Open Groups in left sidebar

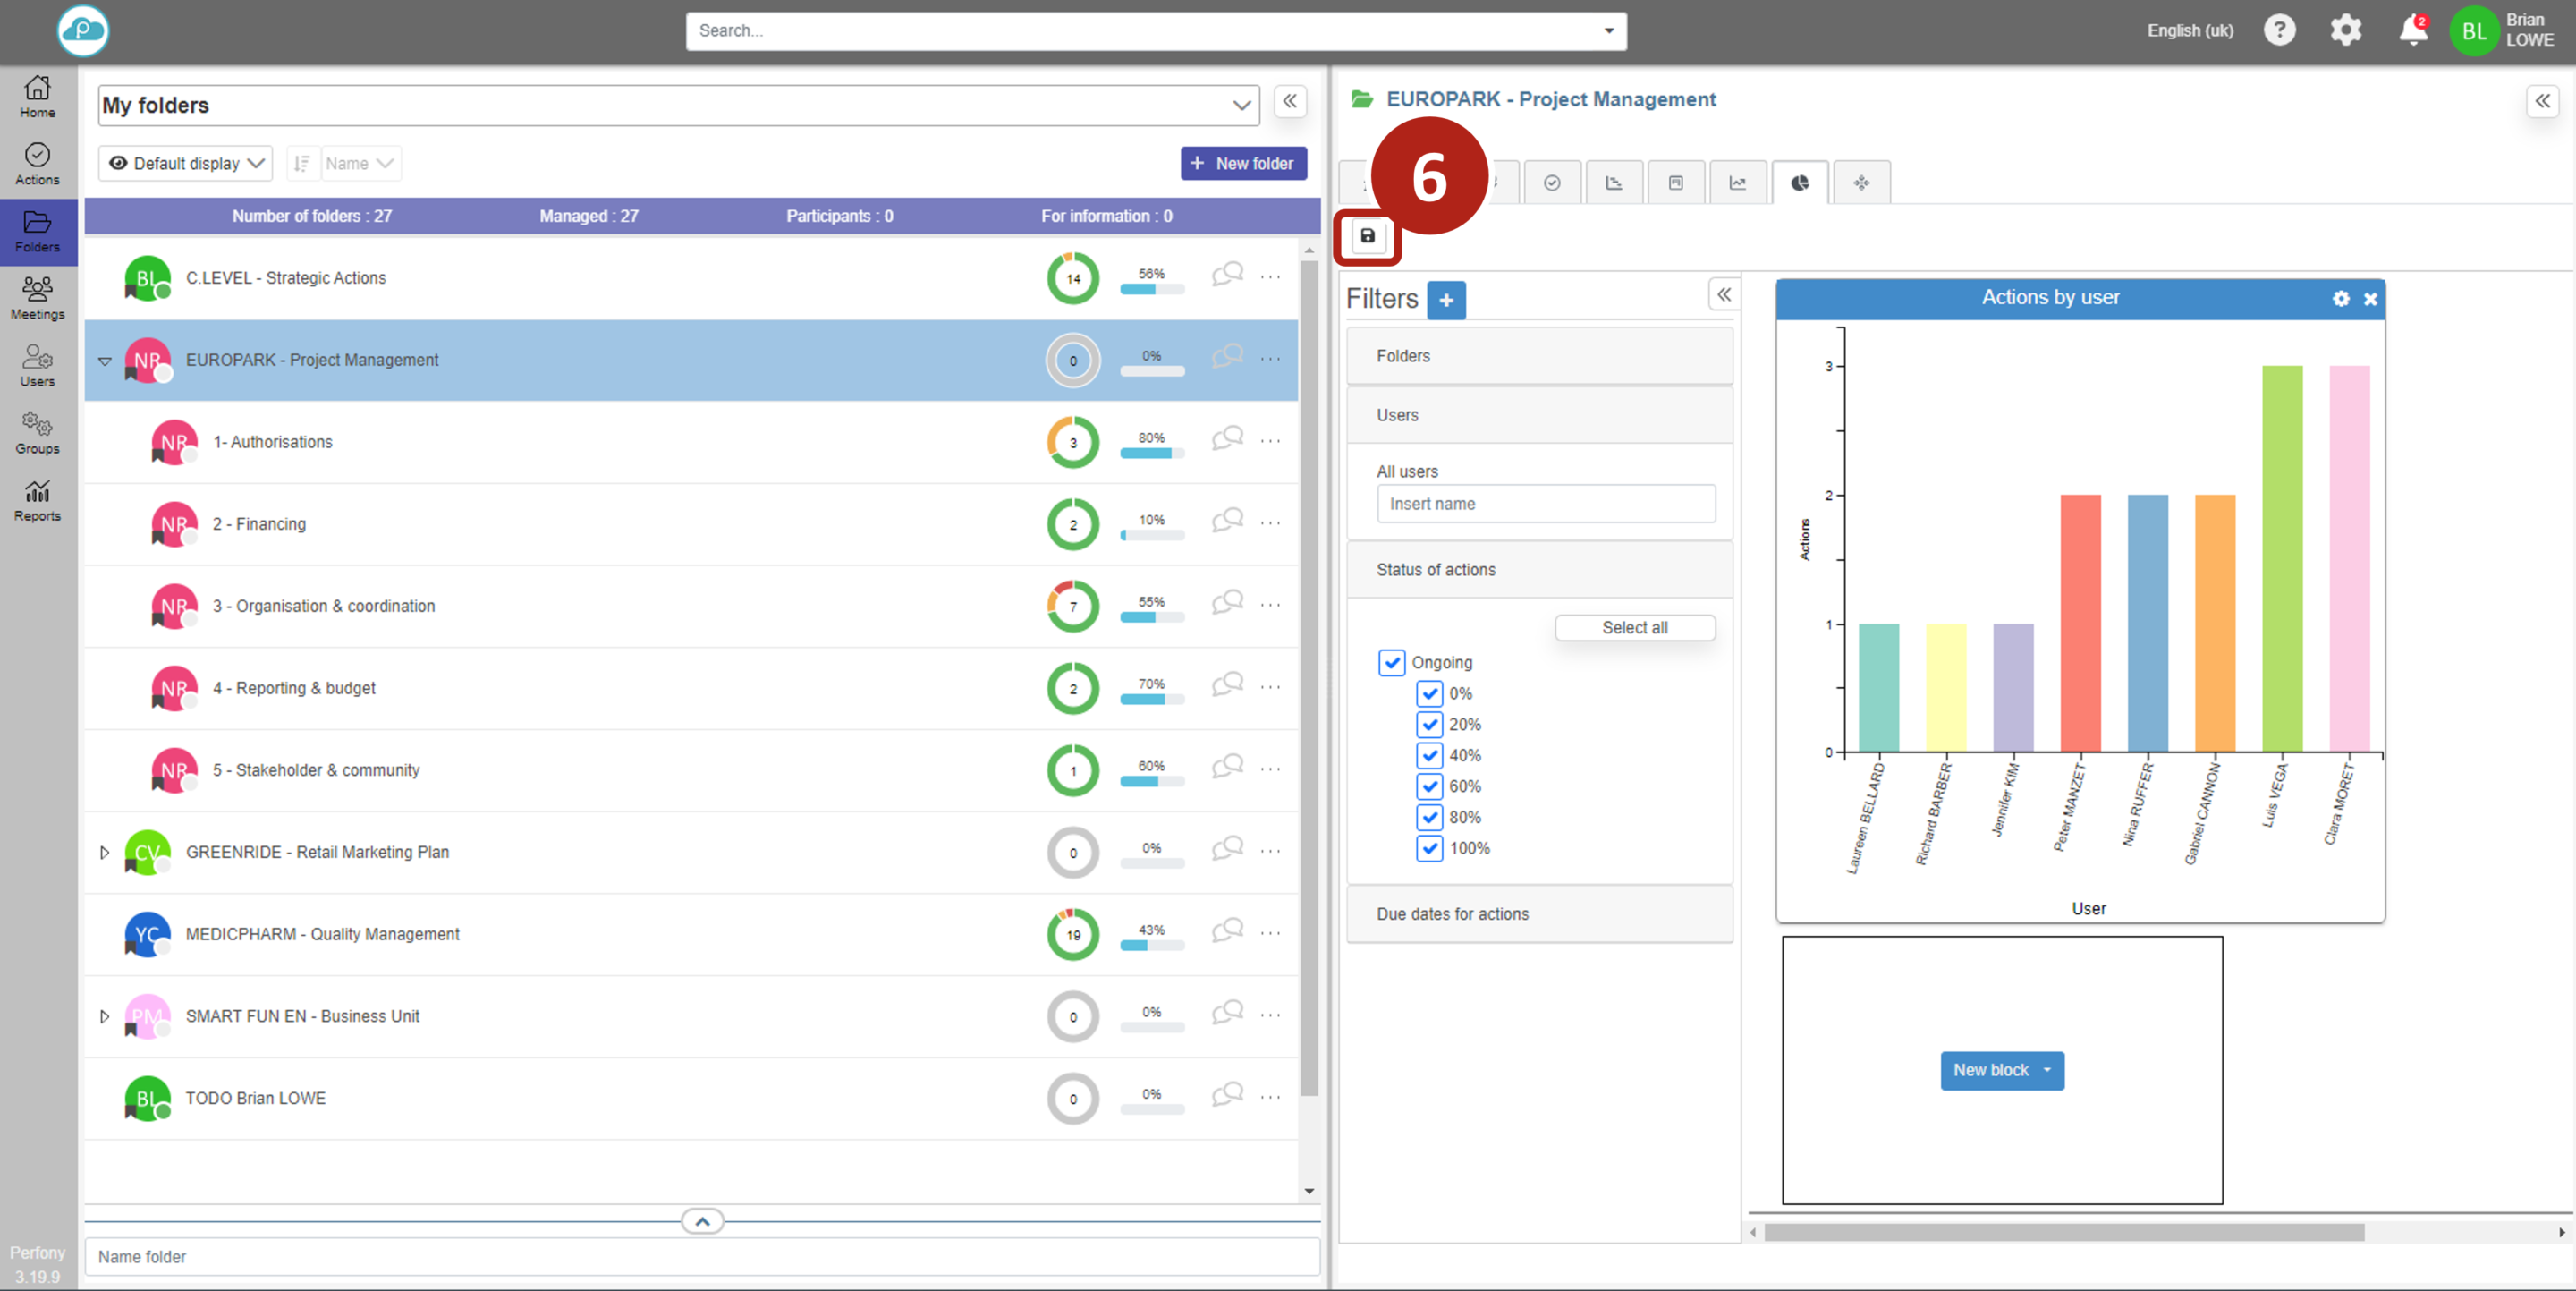37,433
